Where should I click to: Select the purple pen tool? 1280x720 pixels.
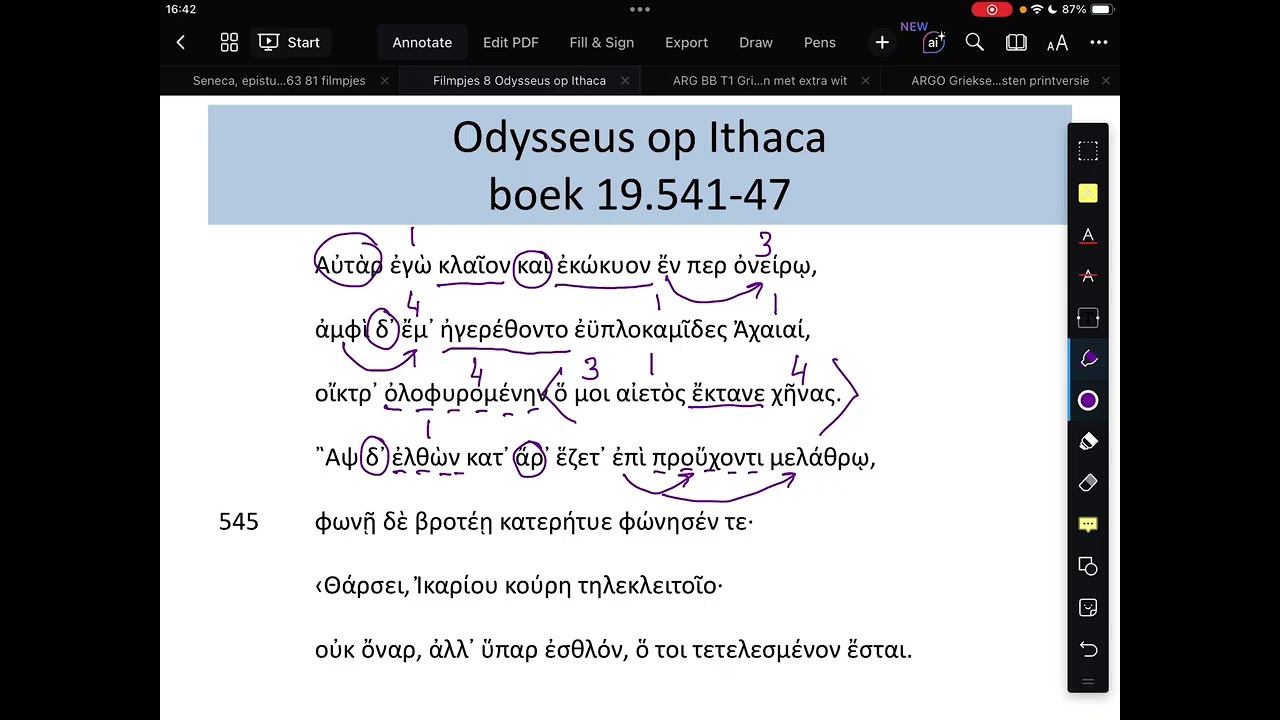click(x=1088, y=359)
